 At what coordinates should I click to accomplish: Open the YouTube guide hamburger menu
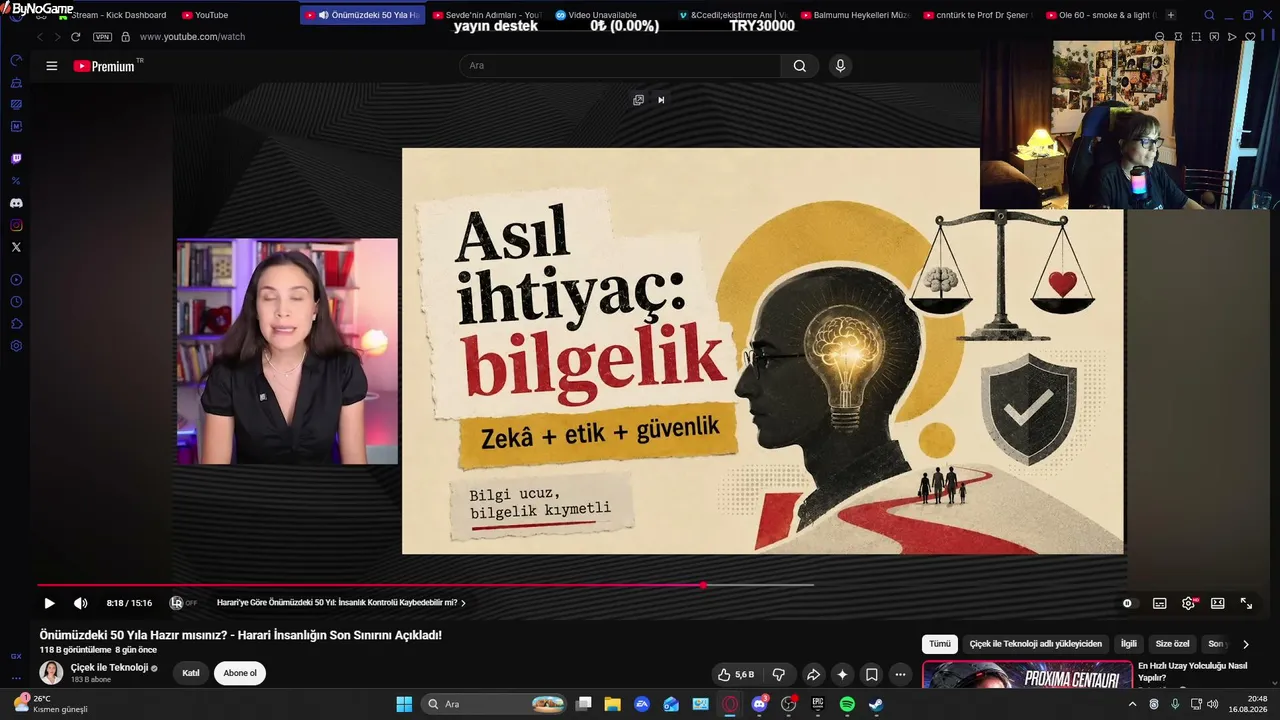(52, 66)
